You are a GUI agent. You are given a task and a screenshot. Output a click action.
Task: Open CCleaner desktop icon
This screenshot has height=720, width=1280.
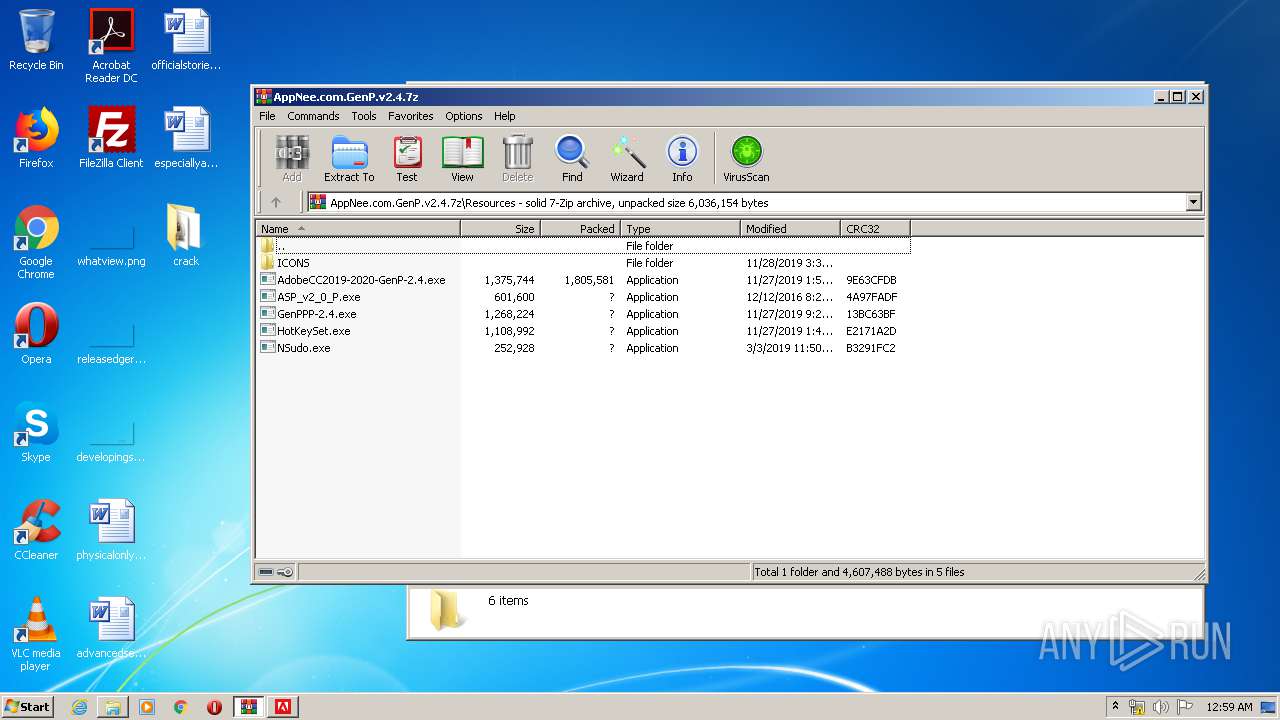click(36, 529)
